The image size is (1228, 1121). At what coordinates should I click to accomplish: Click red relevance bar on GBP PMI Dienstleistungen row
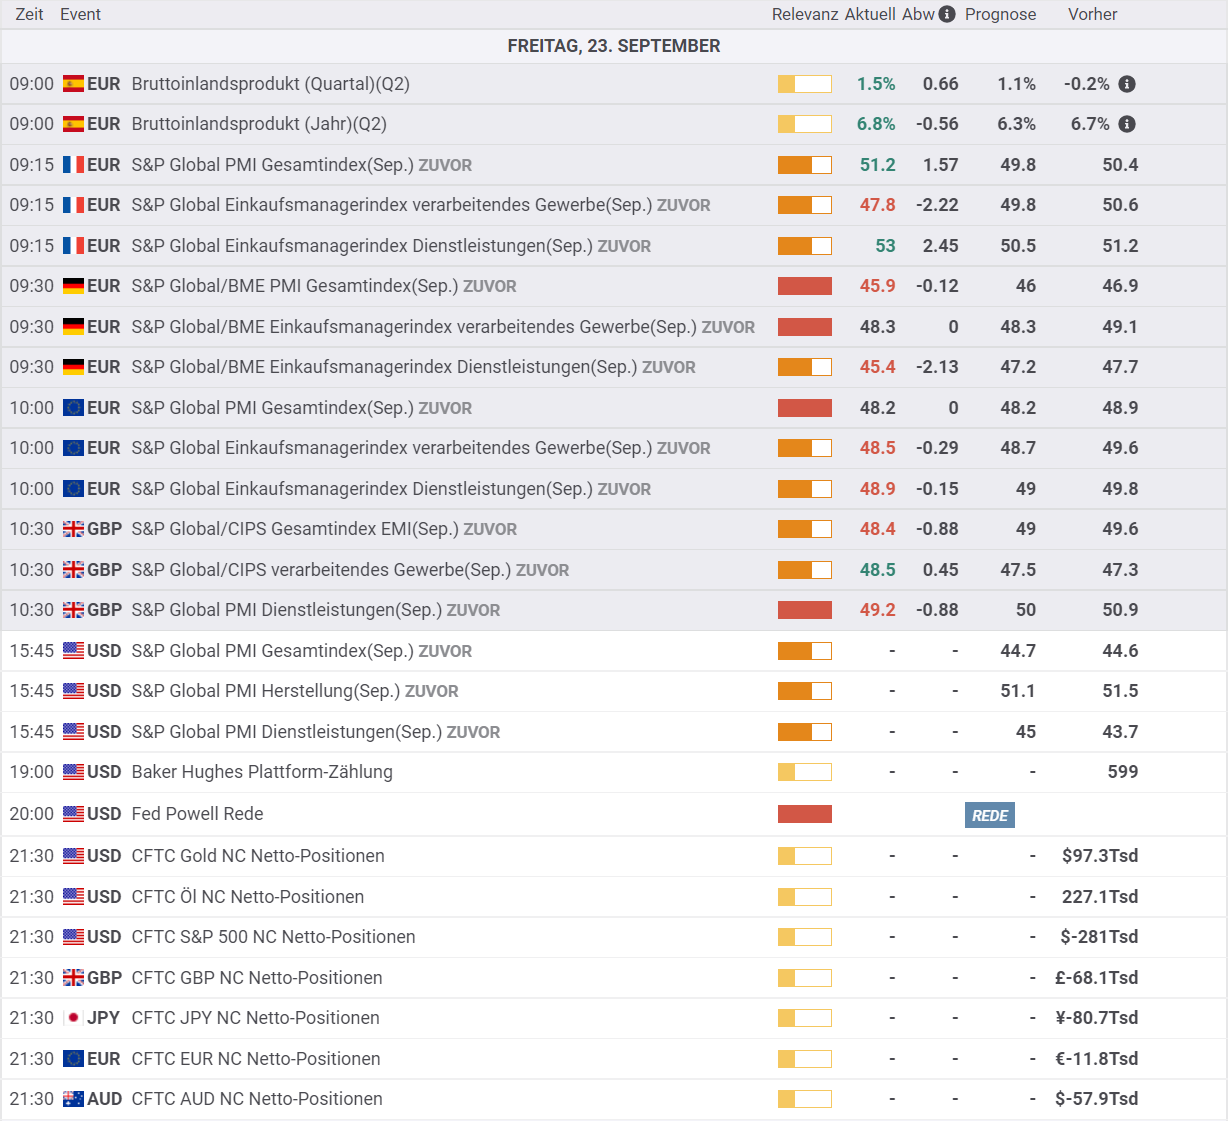tap(805, 610)
